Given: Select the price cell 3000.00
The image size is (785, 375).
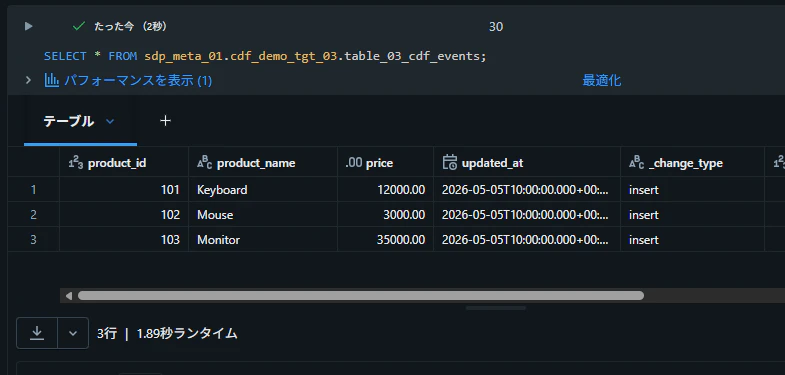Looking at the screenshot, I should [x=385, y=214].
